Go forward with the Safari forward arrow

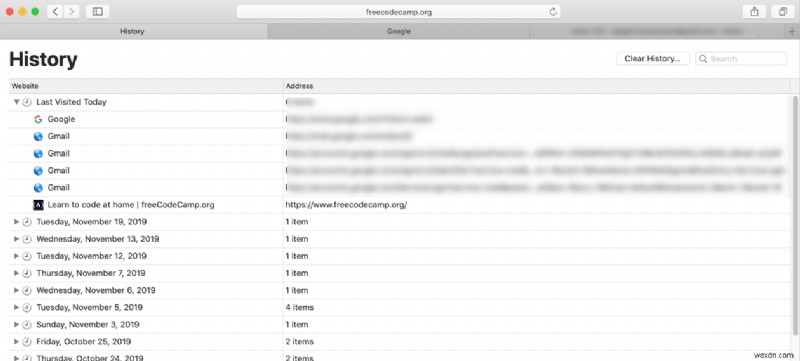pyautogui.click(x=71, y=12)
